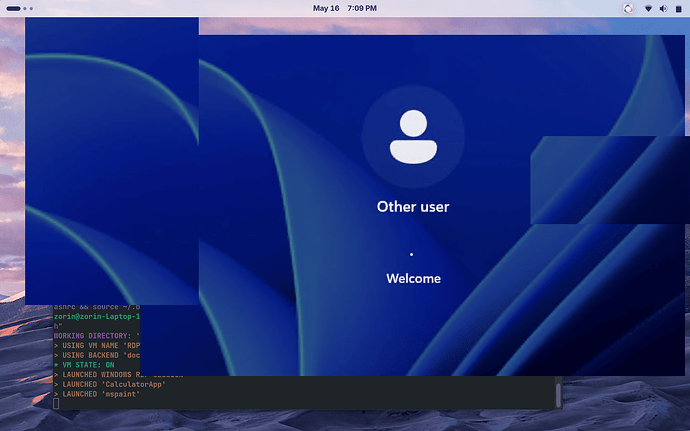Open the calendar from May 16 7:09 PM clock
The image size is (690, 431).
[345, 8]
